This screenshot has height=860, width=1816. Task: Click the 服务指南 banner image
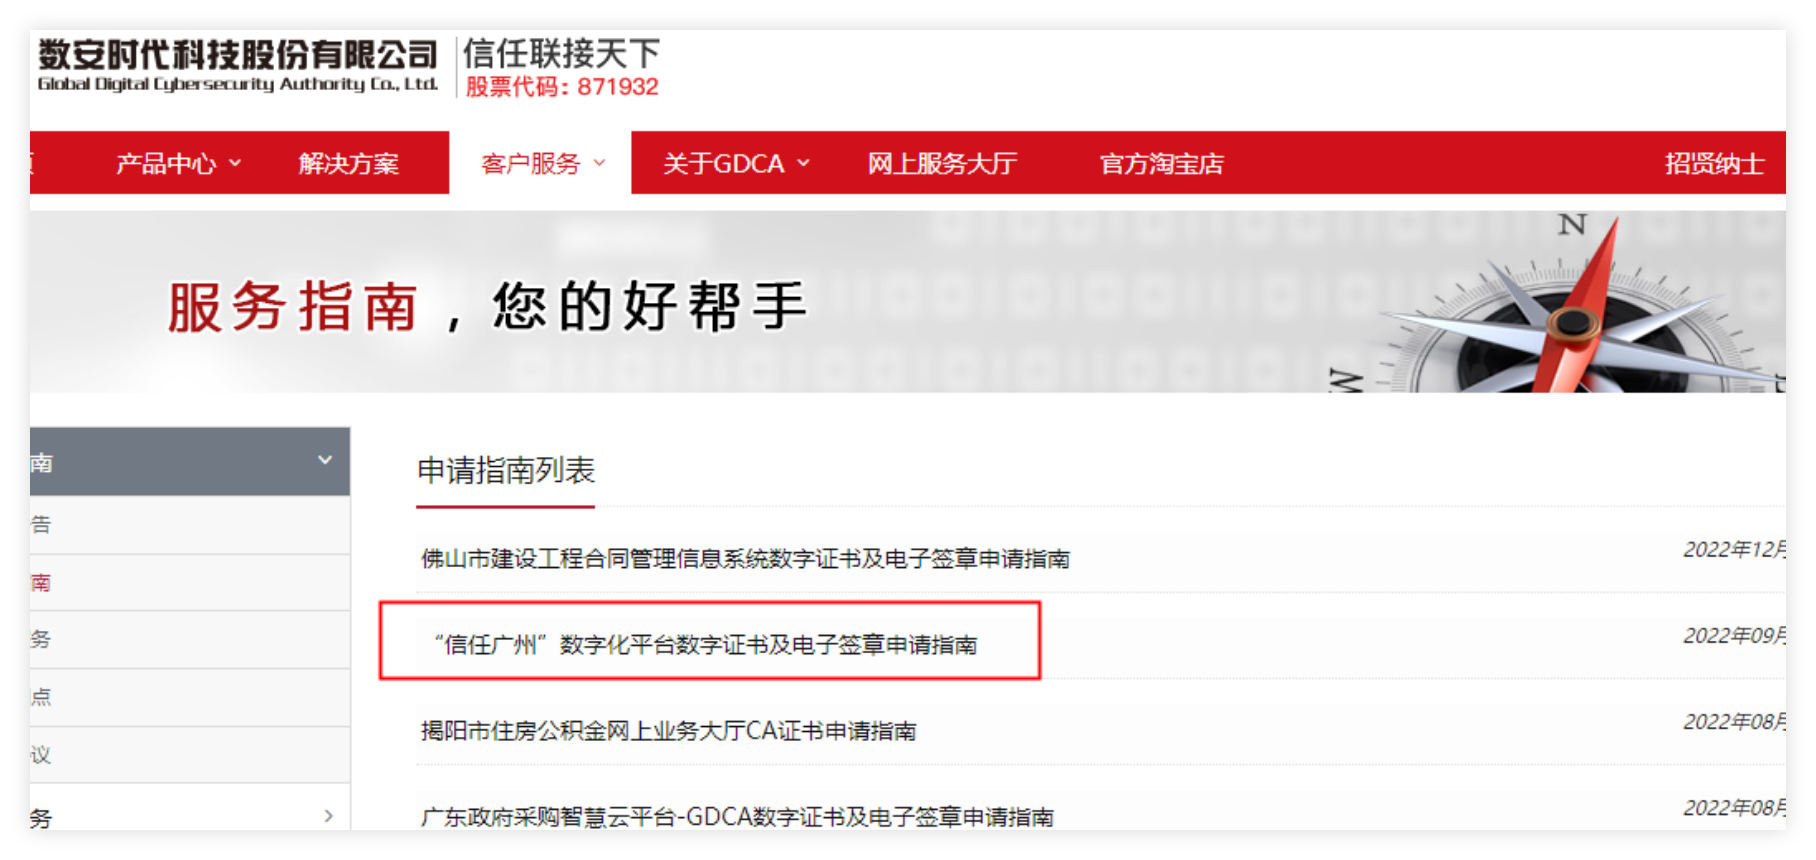pyautogui.click(x=907, y=301)
